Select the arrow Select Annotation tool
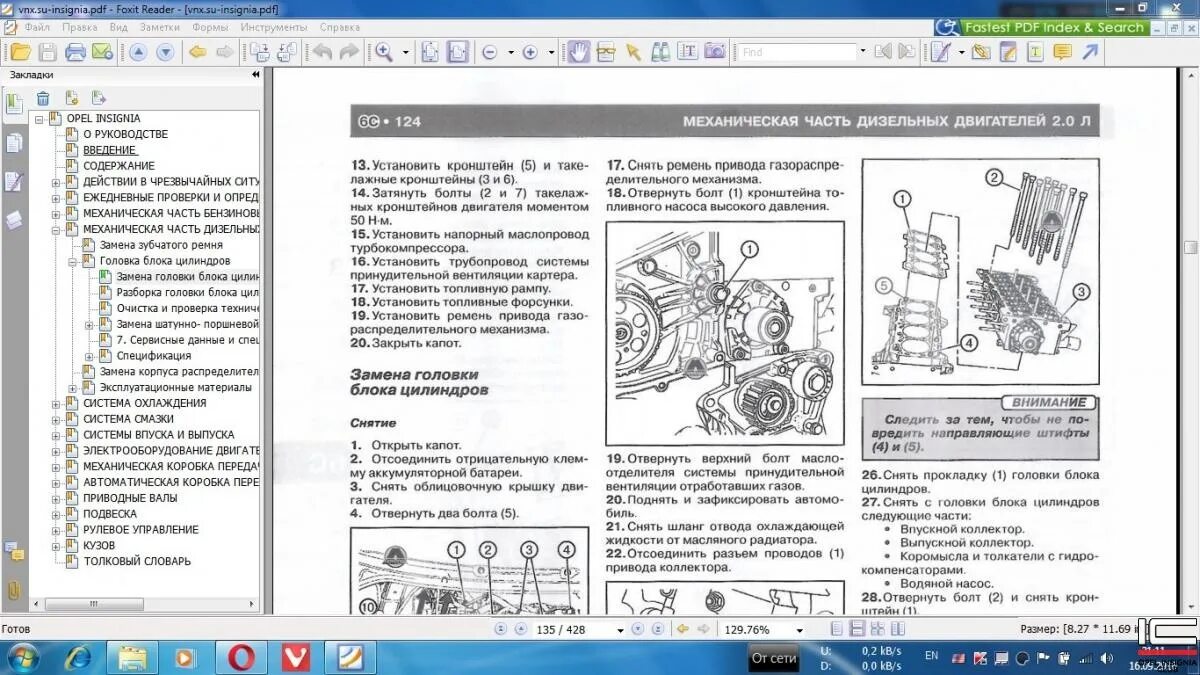 633,52
